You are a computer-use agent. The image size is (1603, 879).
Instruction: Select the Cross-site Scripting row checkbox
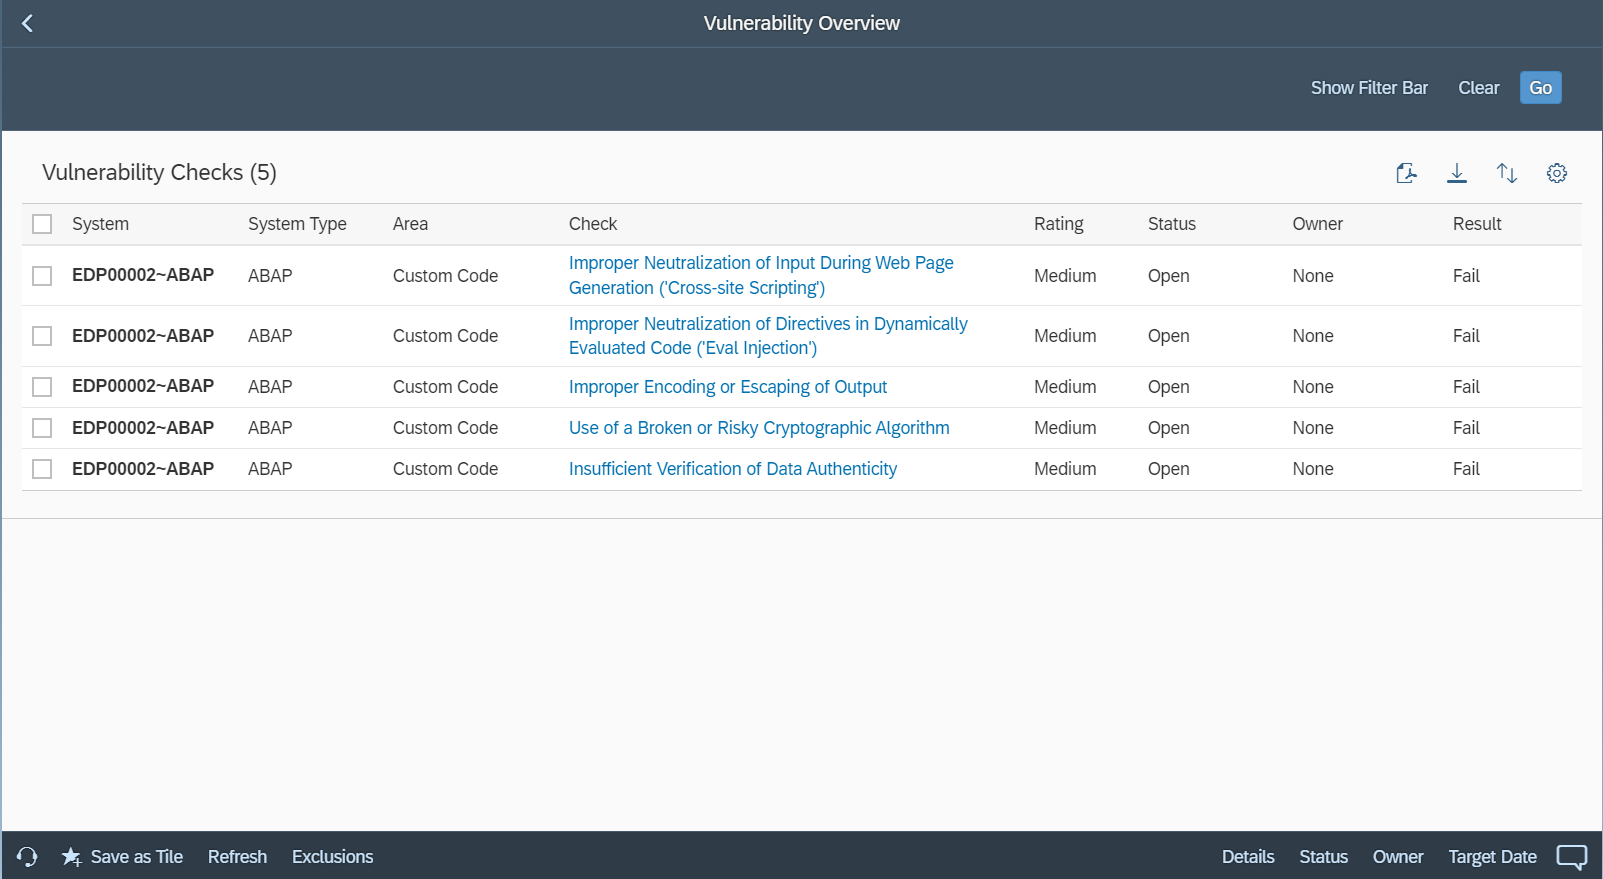[x=42, y=276]
